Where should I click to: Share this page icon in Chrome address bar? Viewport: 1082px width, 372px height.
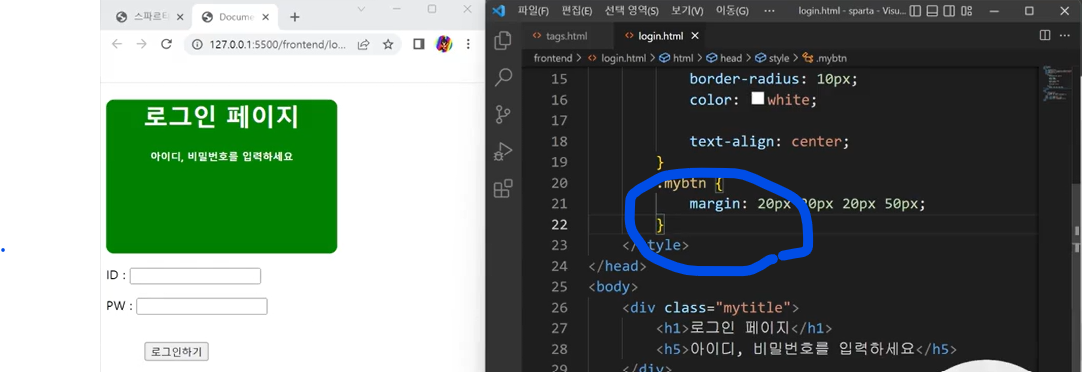coord(363,44)
